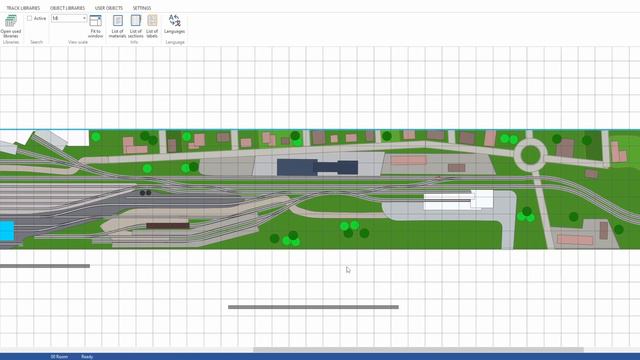Open List of sections
Viewport: 640px width, 360px height.
[x=136, y=26]
